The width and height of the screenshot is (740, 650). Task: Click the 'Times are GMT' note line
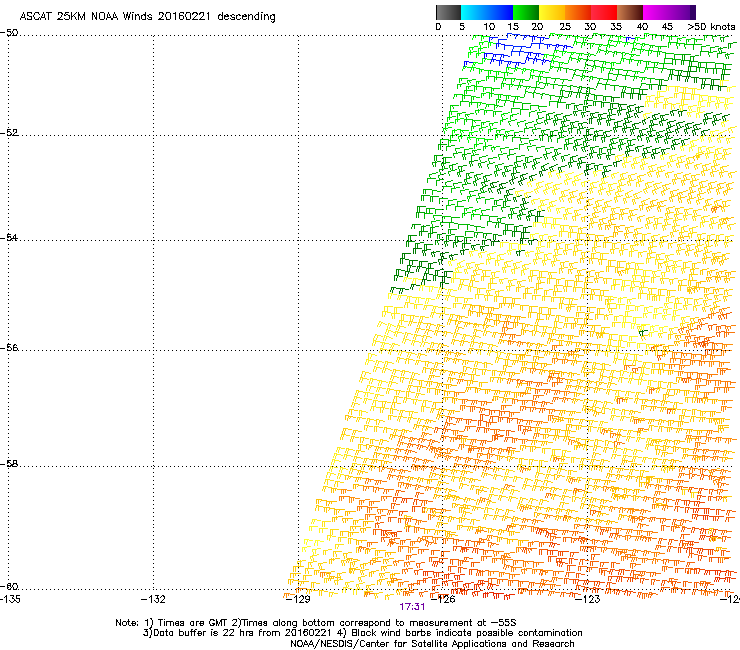316,623
